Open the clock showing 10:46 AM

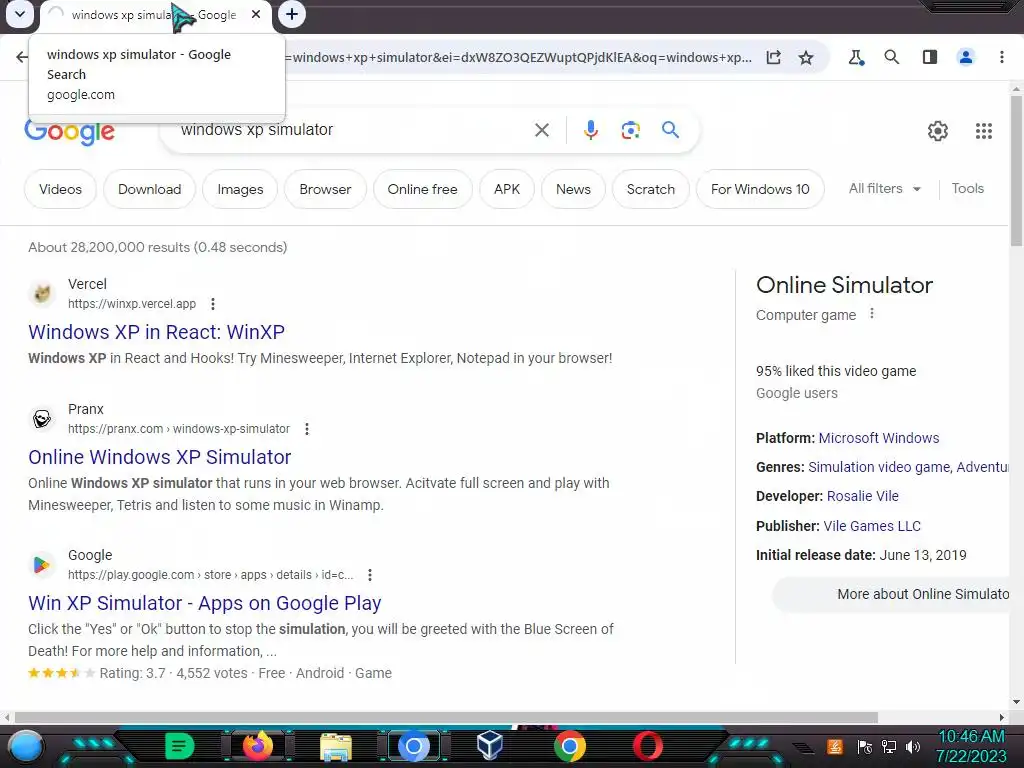pyautogui.click(x=971, y=746)
